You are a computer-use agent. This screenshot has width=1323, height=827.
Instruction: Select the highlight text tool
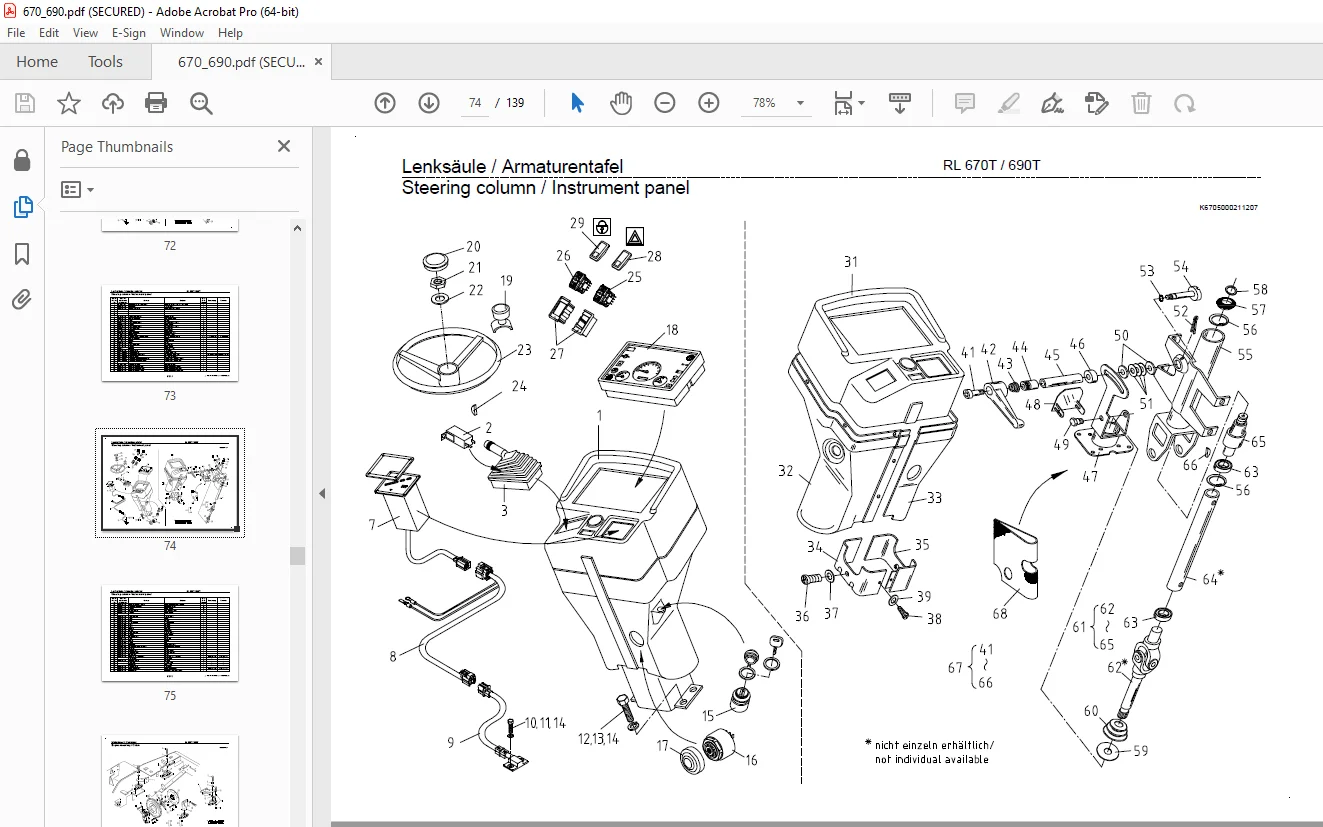(x=1009, y=103)
